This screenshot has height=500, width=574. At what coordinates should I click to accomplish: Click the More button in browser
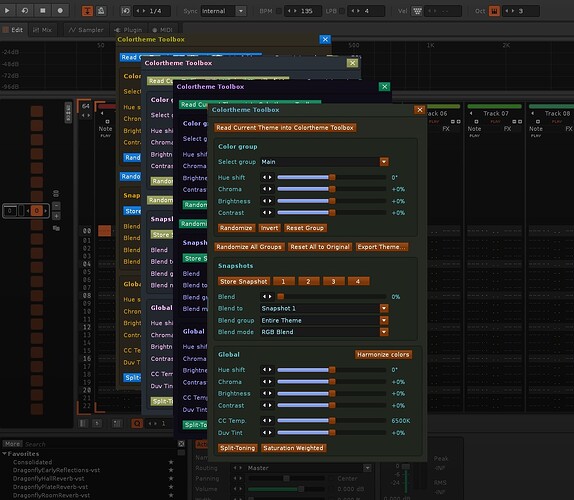(12, 444)
